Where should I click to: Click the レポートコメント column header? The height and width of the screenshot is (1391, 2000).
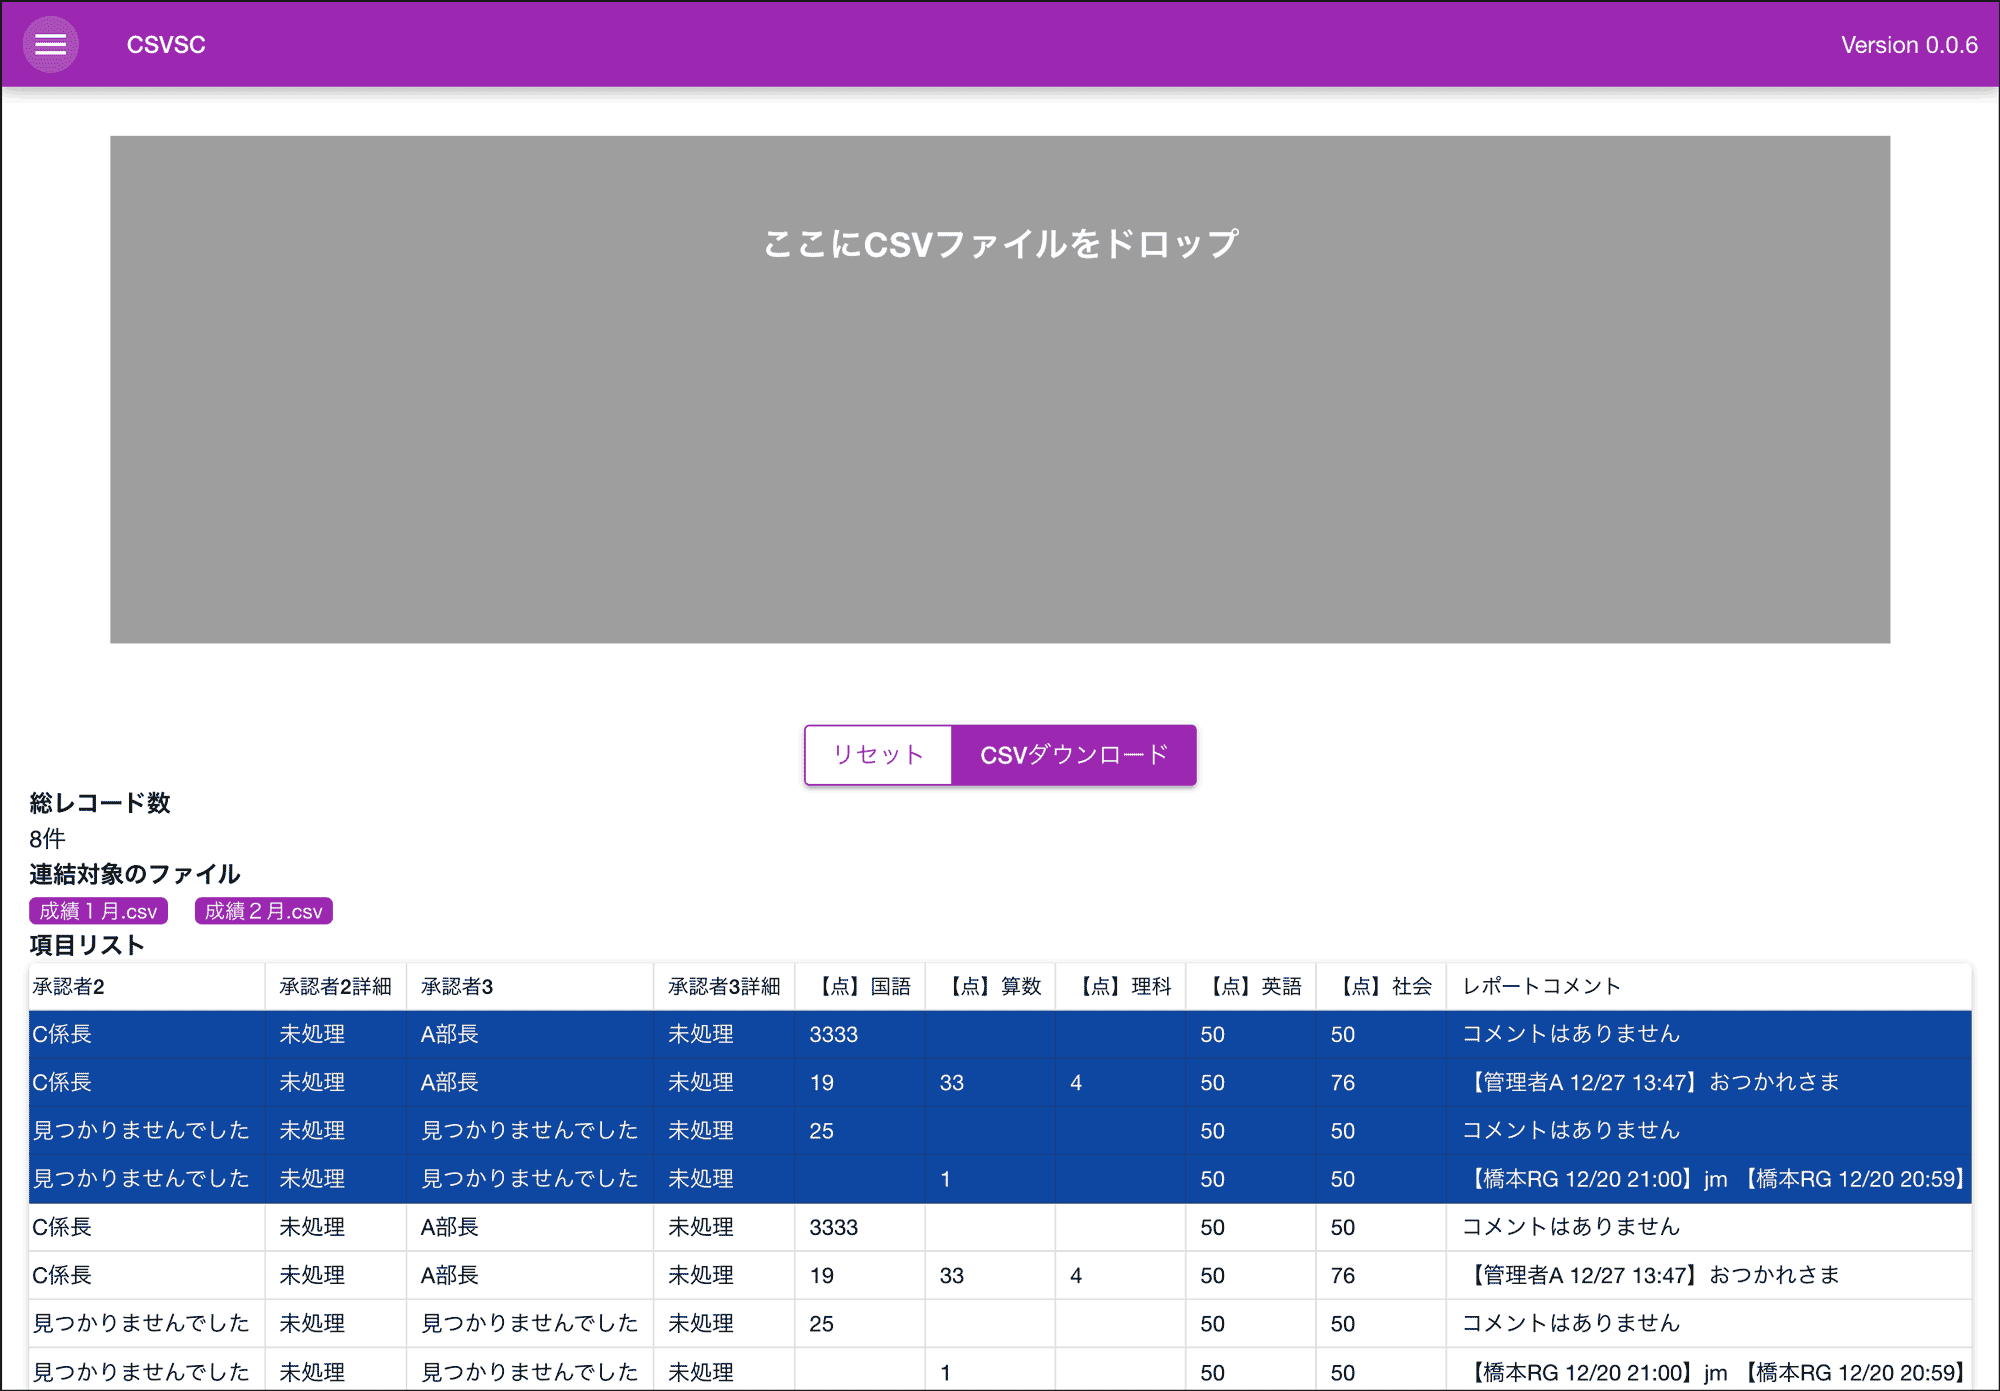click(1540, 986)
